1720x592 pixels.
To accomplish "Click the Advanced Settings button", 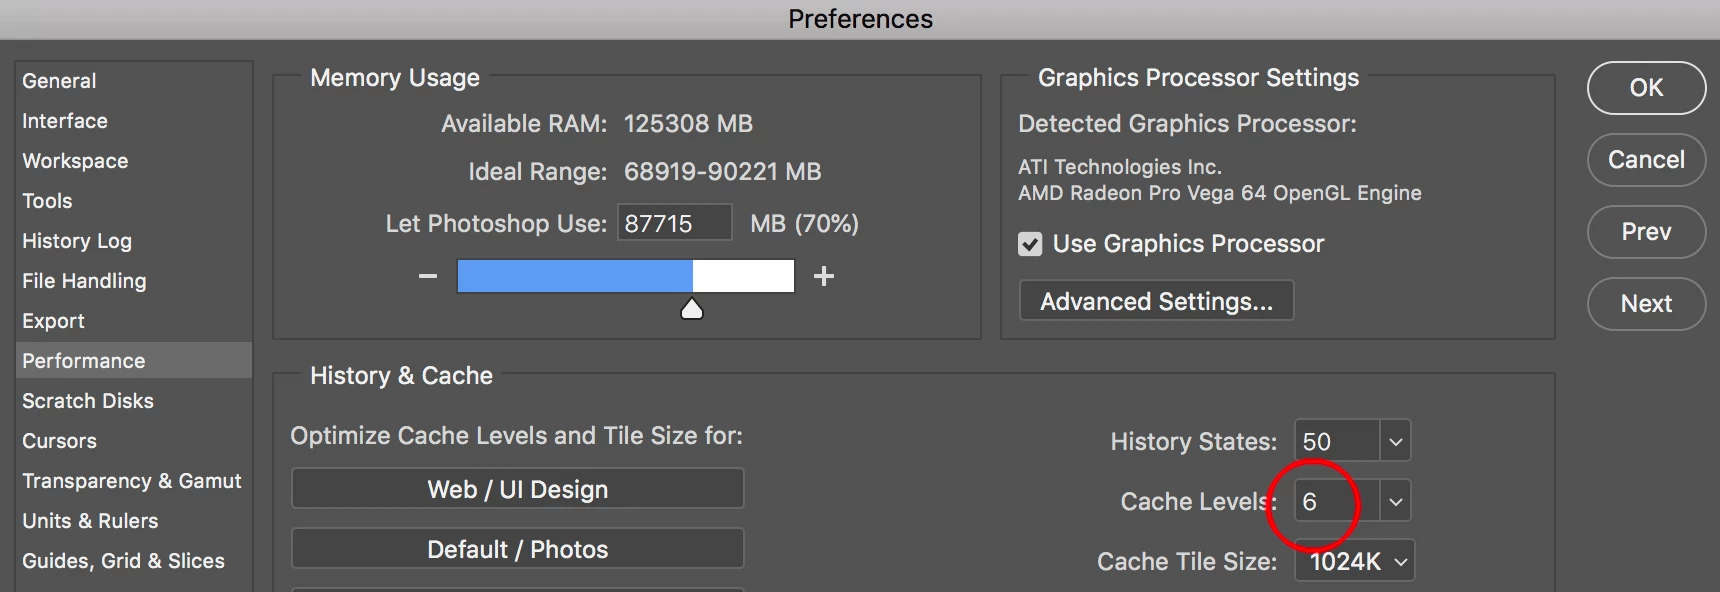I will 1156,301.
